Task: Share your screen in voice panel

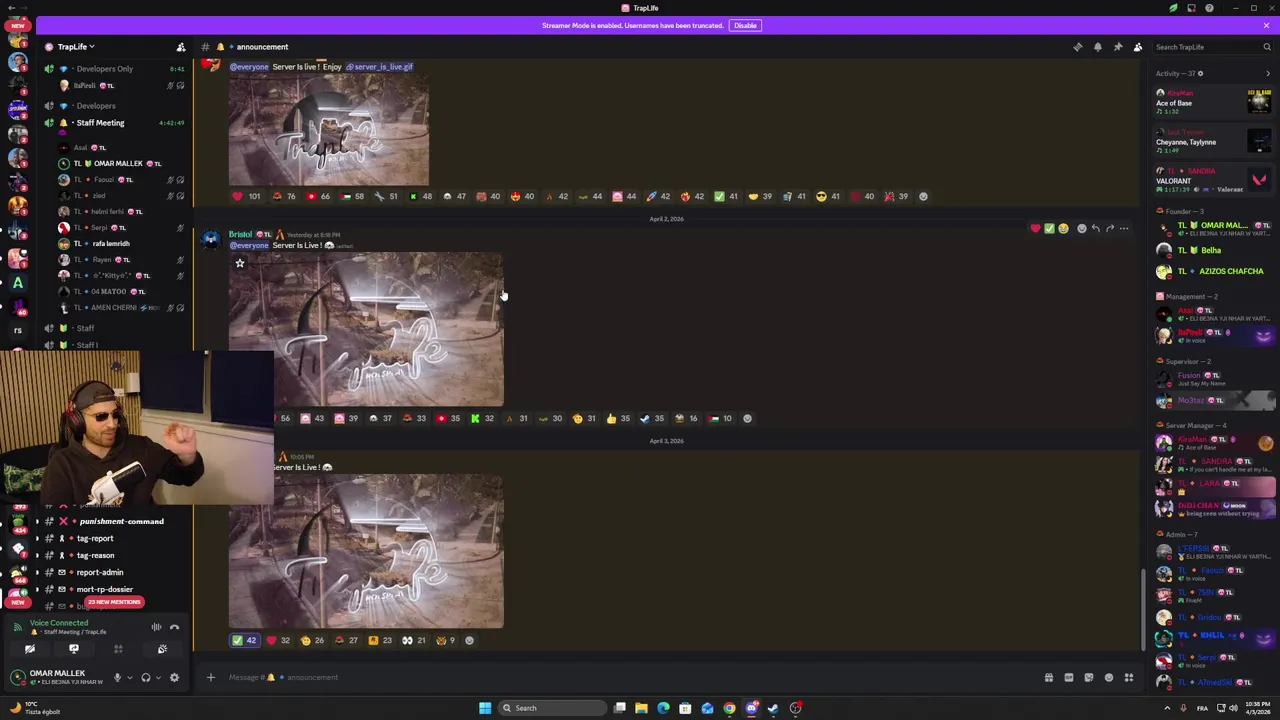Action: pos(73,649)
